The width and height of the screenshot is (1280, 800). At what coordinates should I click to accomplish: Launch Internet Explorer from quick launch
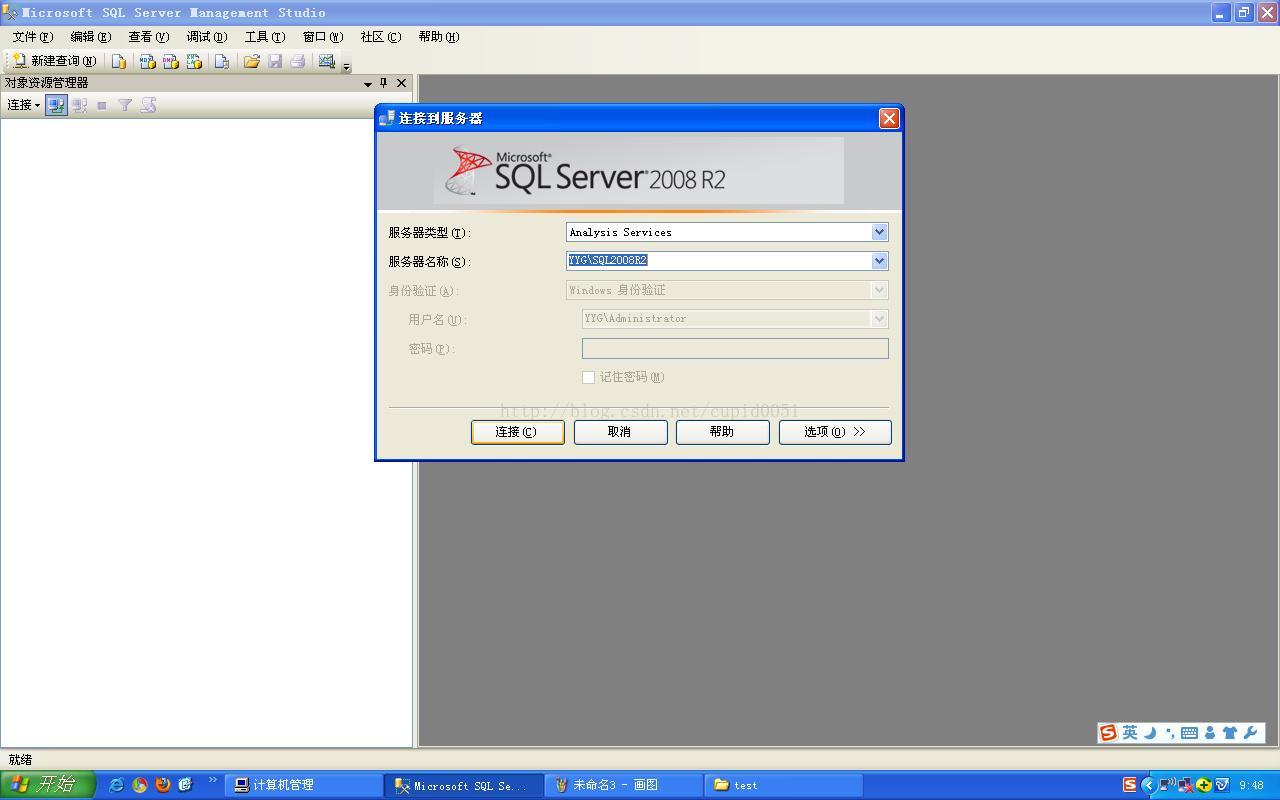tap(116, 785)
